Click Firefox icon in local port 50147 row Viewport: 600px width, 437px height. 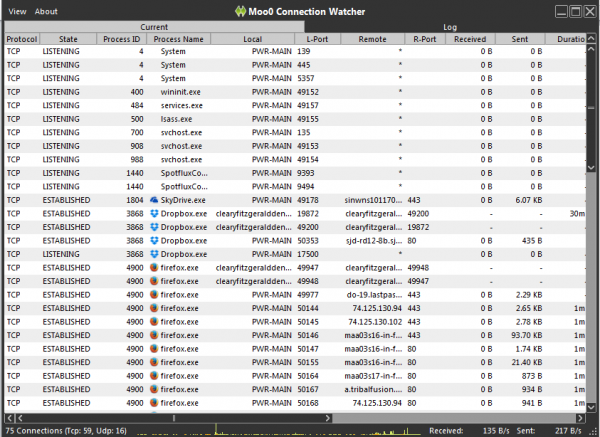154,349
